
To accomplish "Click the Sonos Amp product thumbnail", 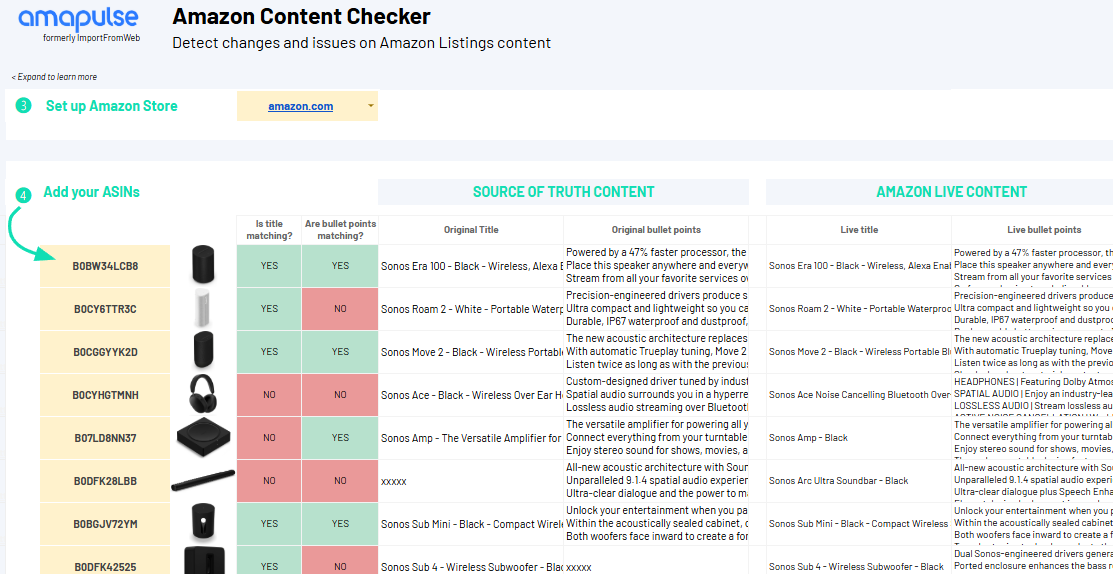I will (x=203, y=438).
